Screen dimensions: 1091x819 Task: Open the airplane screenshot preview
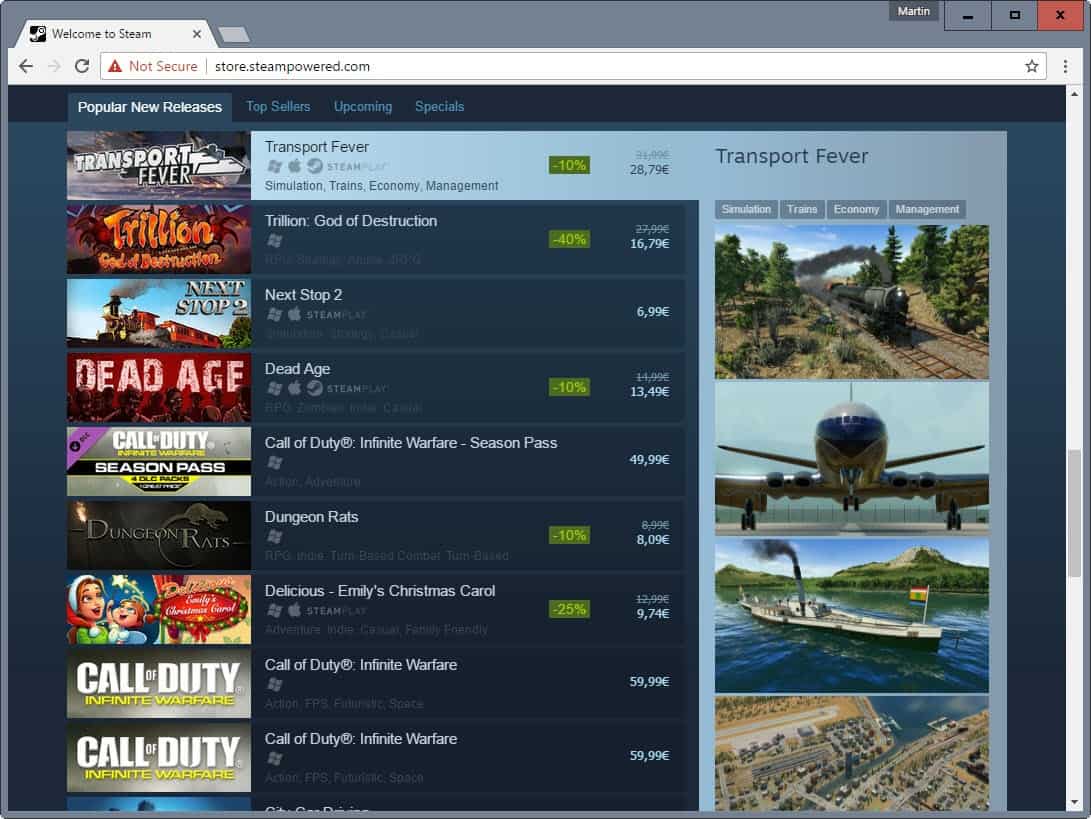852,459
